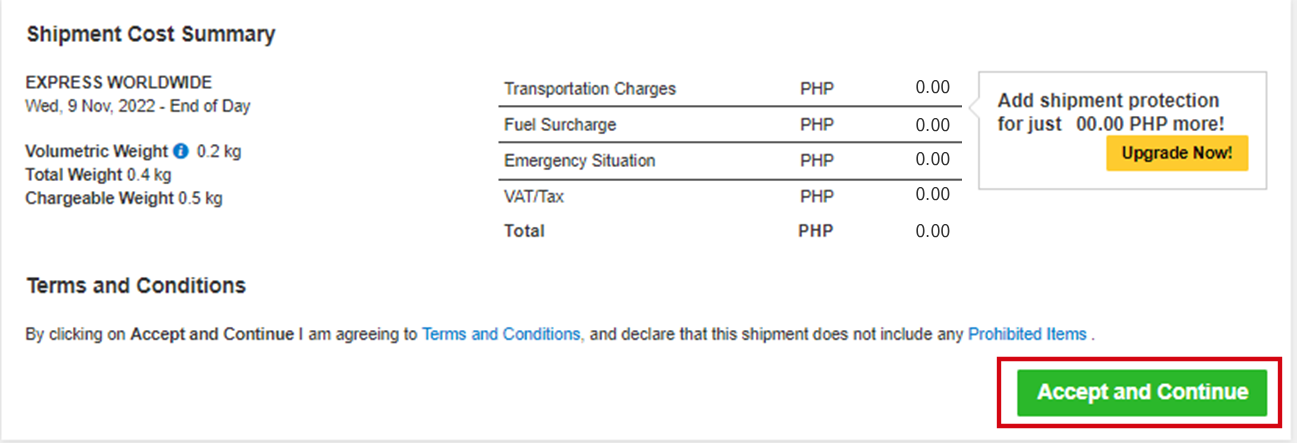Select the Fuel Surcharge row label

click(x=560, y=125)
